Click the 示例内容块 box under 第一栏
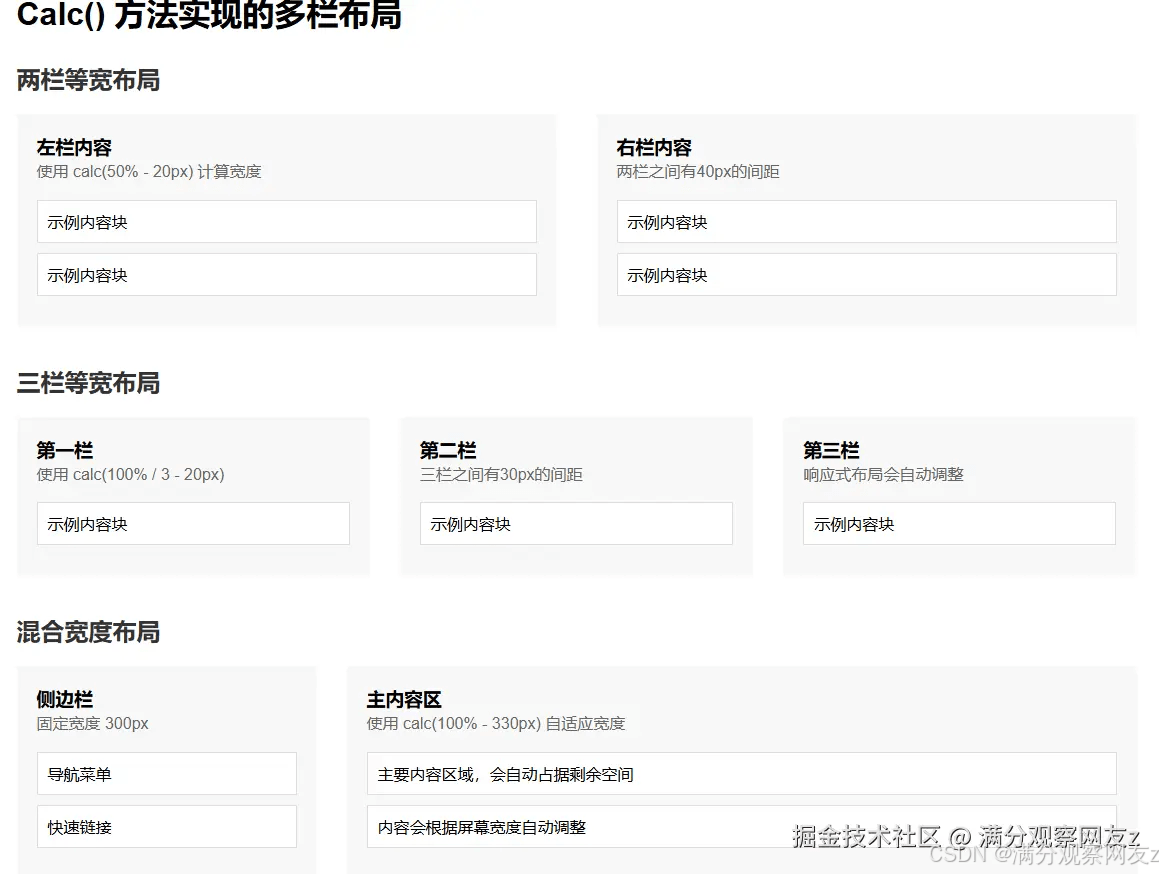1163x874 pixels. (x=193, y=524)
